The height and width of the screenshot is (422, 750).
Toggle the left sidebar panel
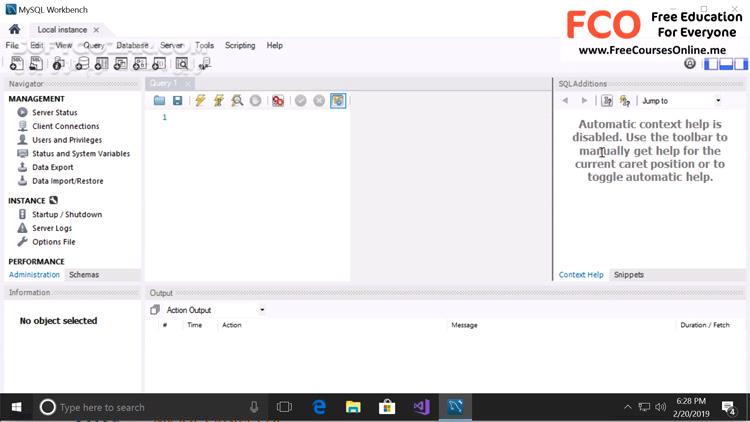click(711, 64)
